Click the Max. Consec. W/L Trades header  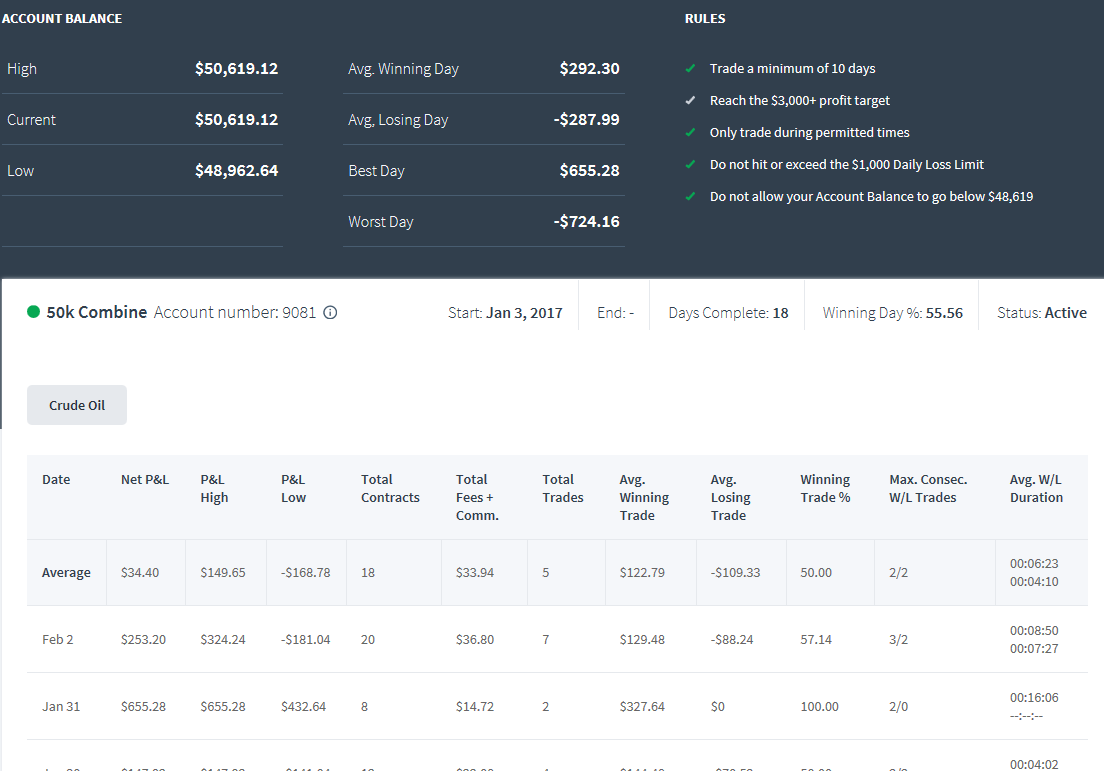pyautogui.click(x=928, y=489)
